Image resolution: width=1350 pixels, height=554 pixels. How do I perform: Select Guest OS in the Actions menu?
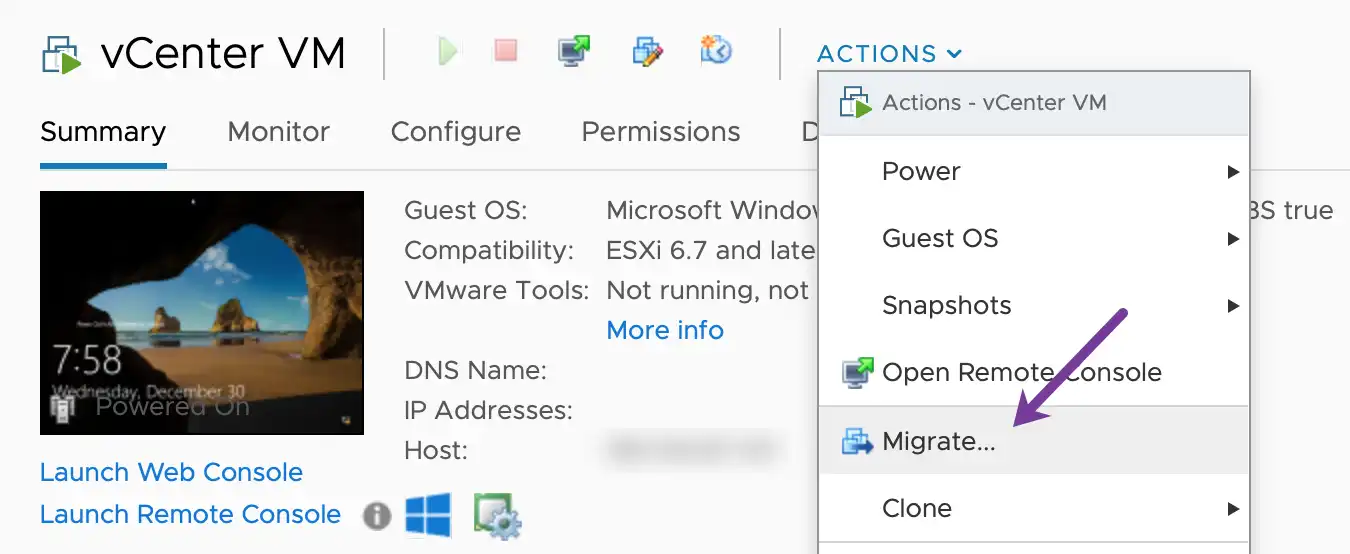point(1034,239)
